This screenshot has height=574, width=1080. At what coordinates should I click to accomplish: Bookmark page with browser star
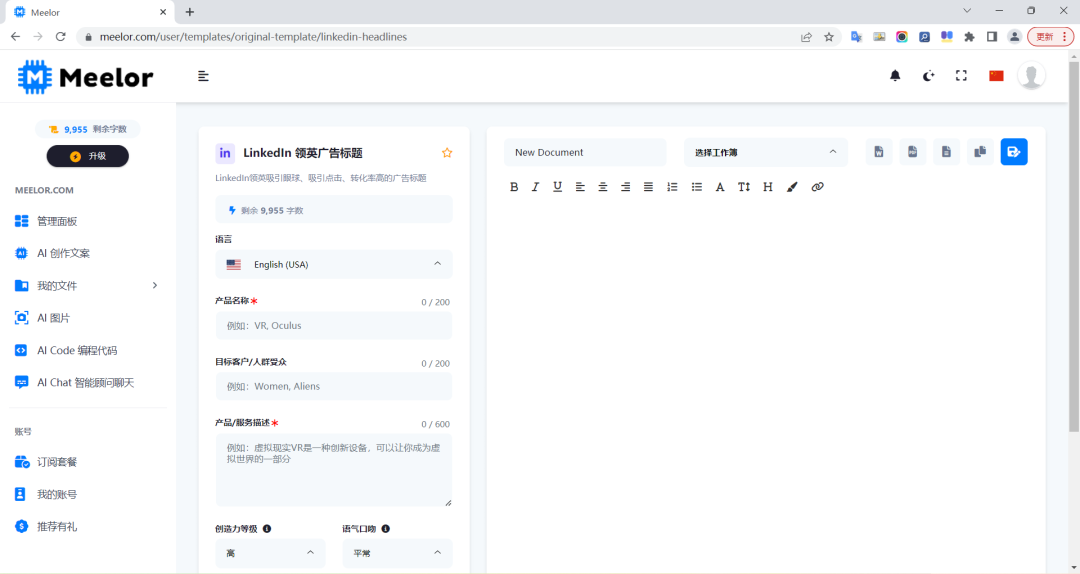pos(829,37)
